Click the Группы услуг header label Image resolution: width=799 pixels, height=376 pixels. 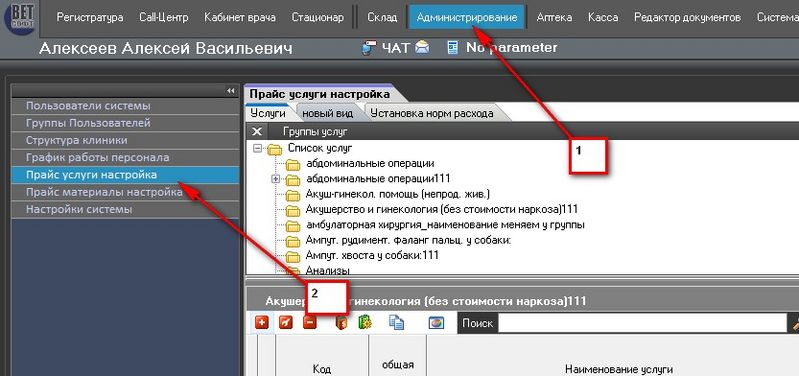[315, 131]
